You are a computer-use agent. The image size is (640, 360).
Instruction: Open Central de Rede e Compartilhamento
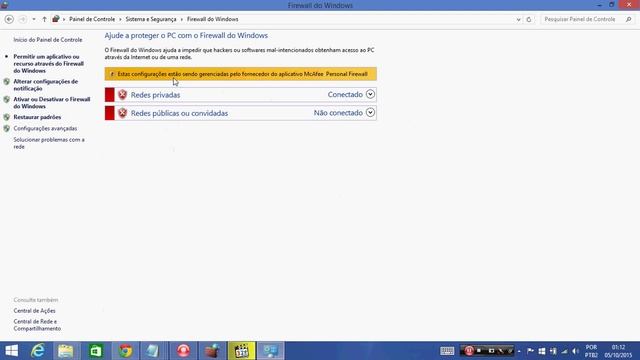[37, 325]
